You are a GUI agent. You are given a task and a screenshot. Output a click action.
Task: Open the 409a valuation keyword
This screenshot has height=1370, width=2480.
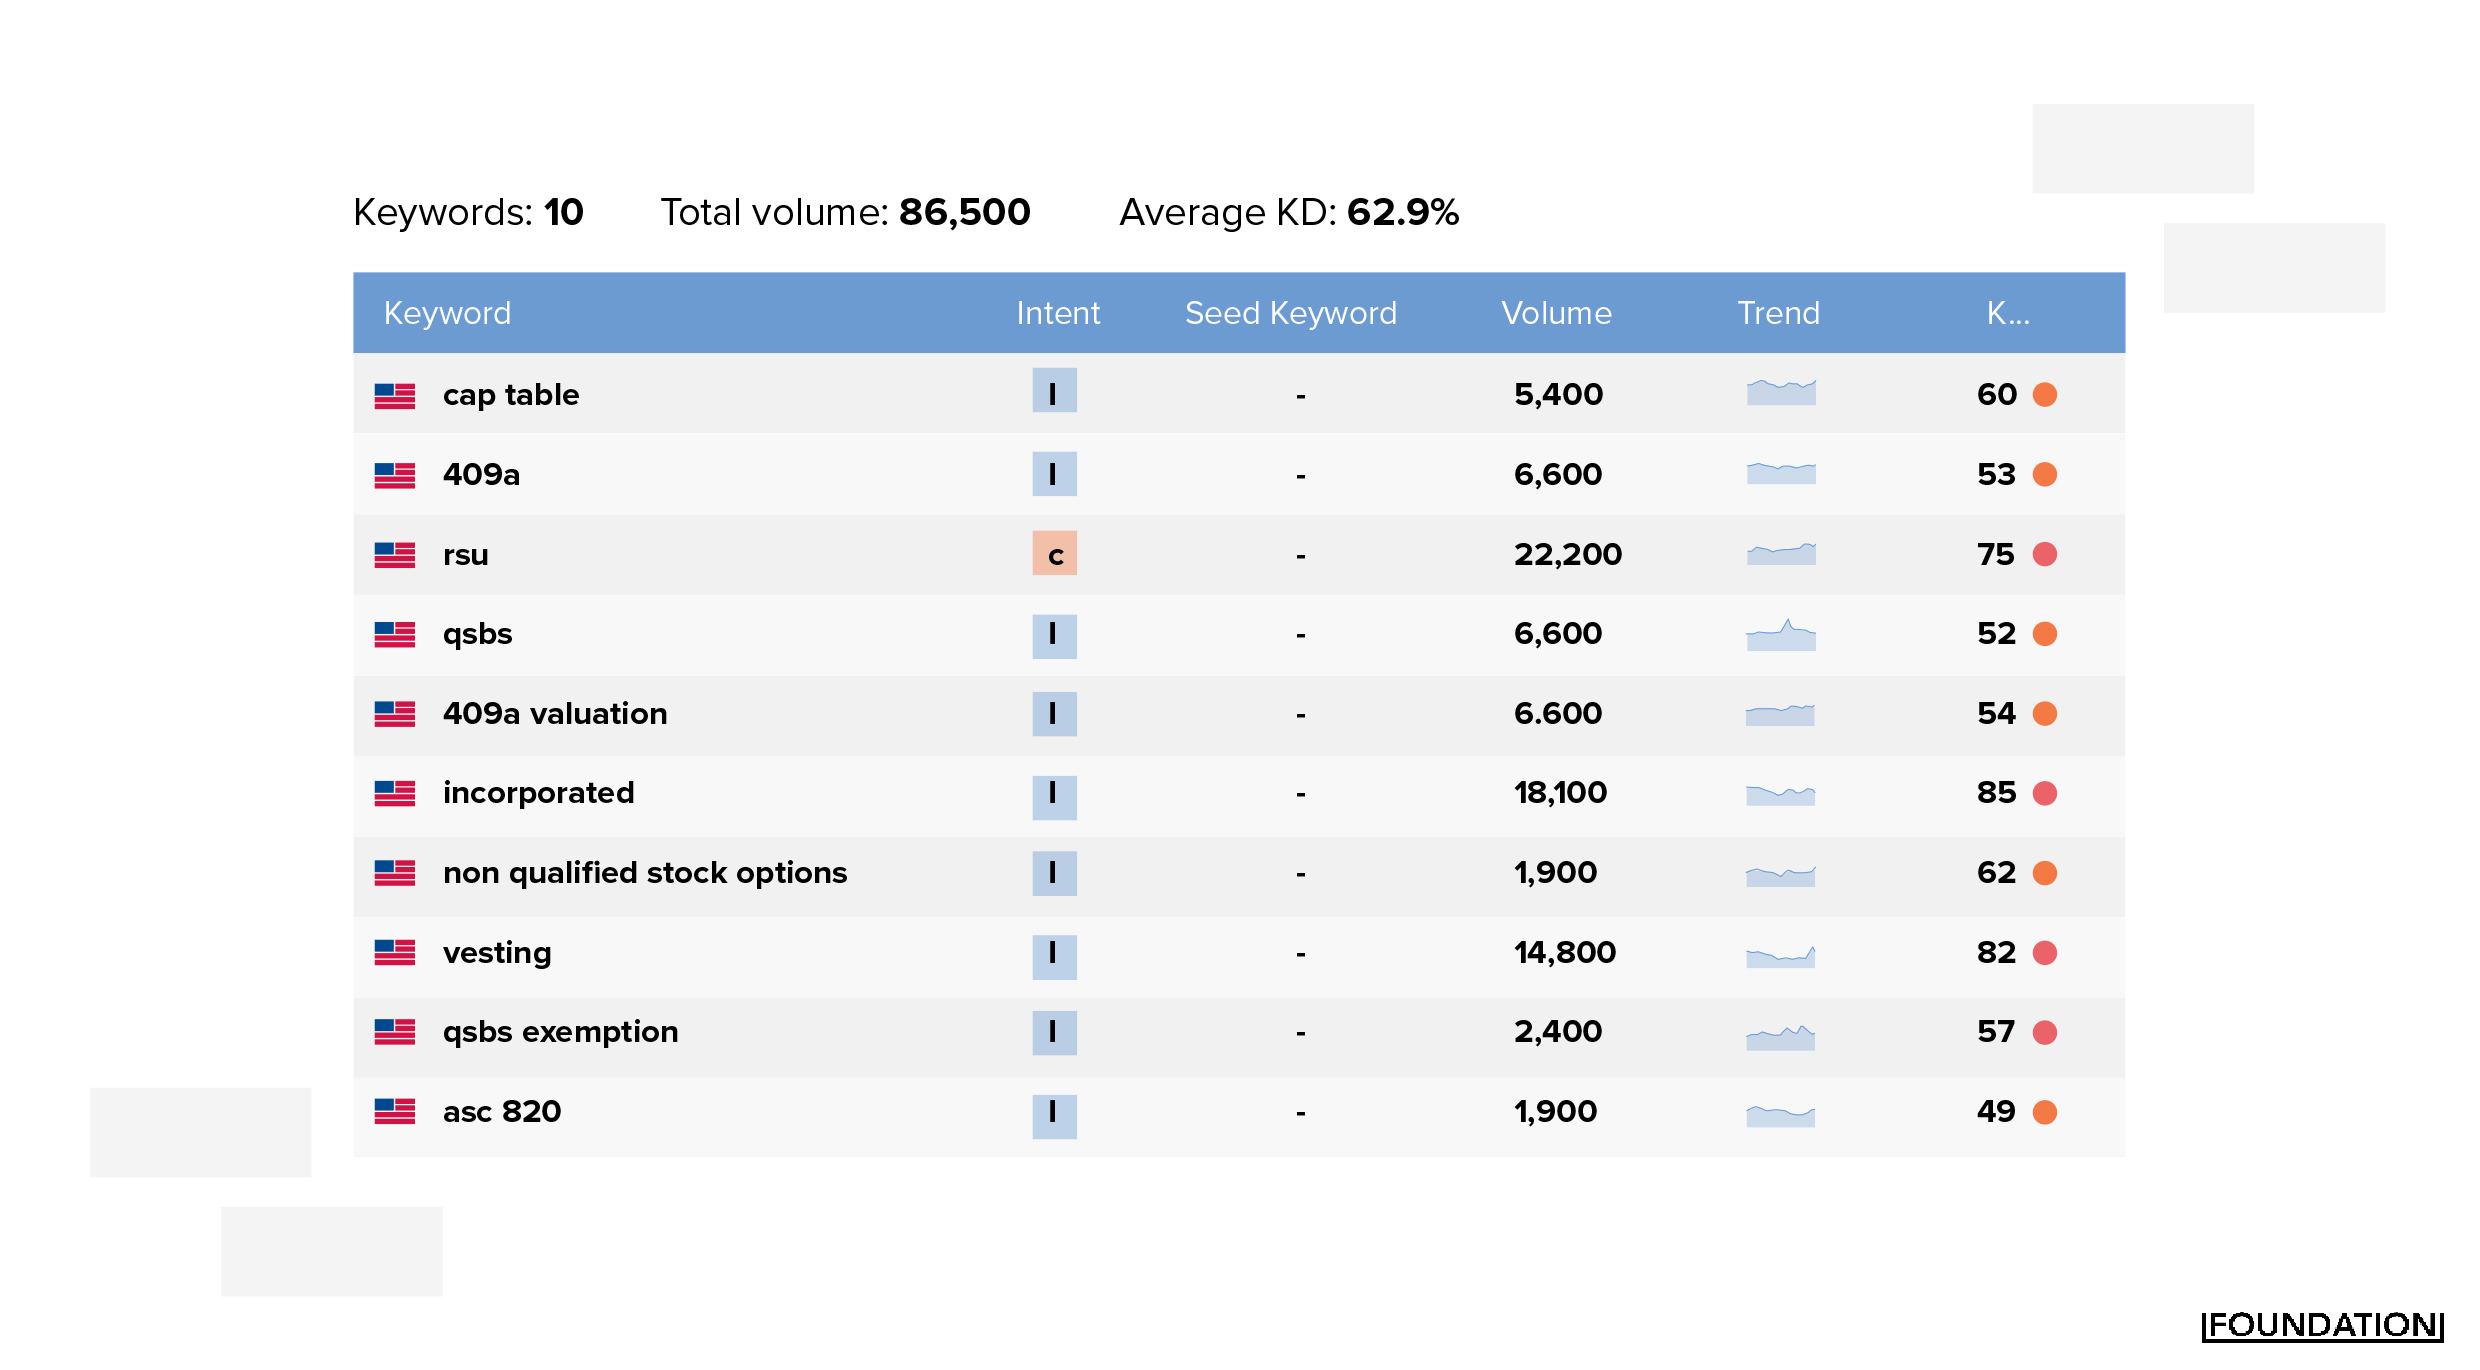pos(555,714)
